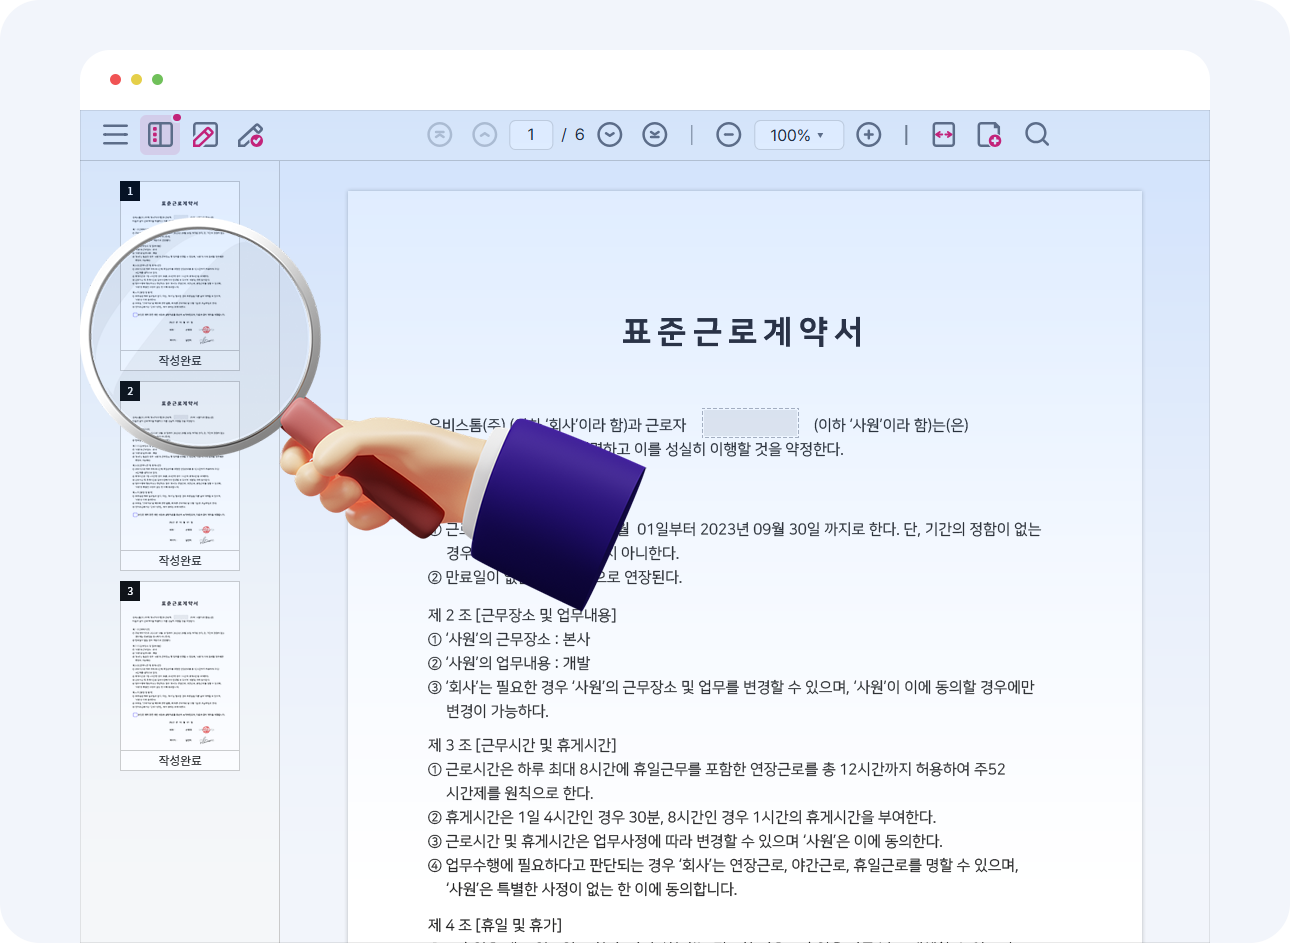Fit page to width icon

click(x=944, y=135)
